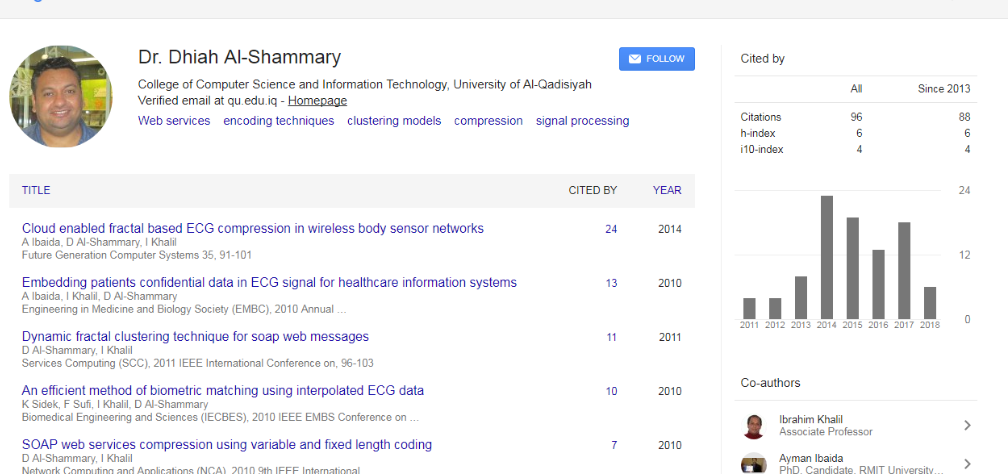Open Dynamic fractal clustering technique paper
The height and width of the screenshot is (474, 1008).
[195, 337]
